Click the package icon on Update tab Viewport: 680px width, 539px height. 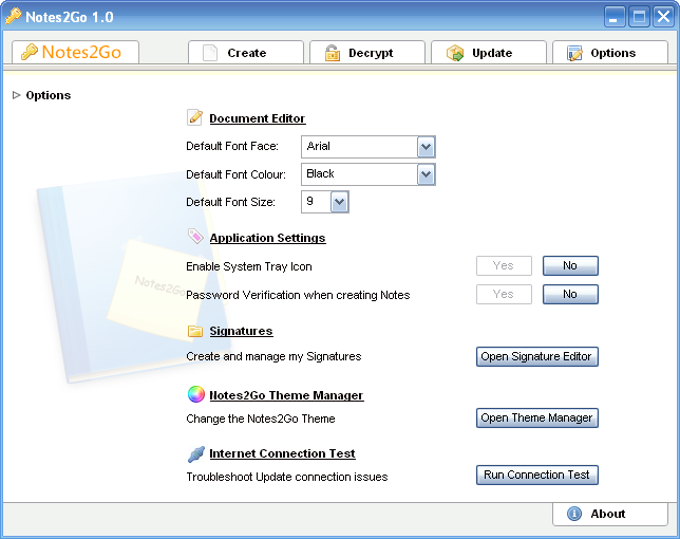455,53
